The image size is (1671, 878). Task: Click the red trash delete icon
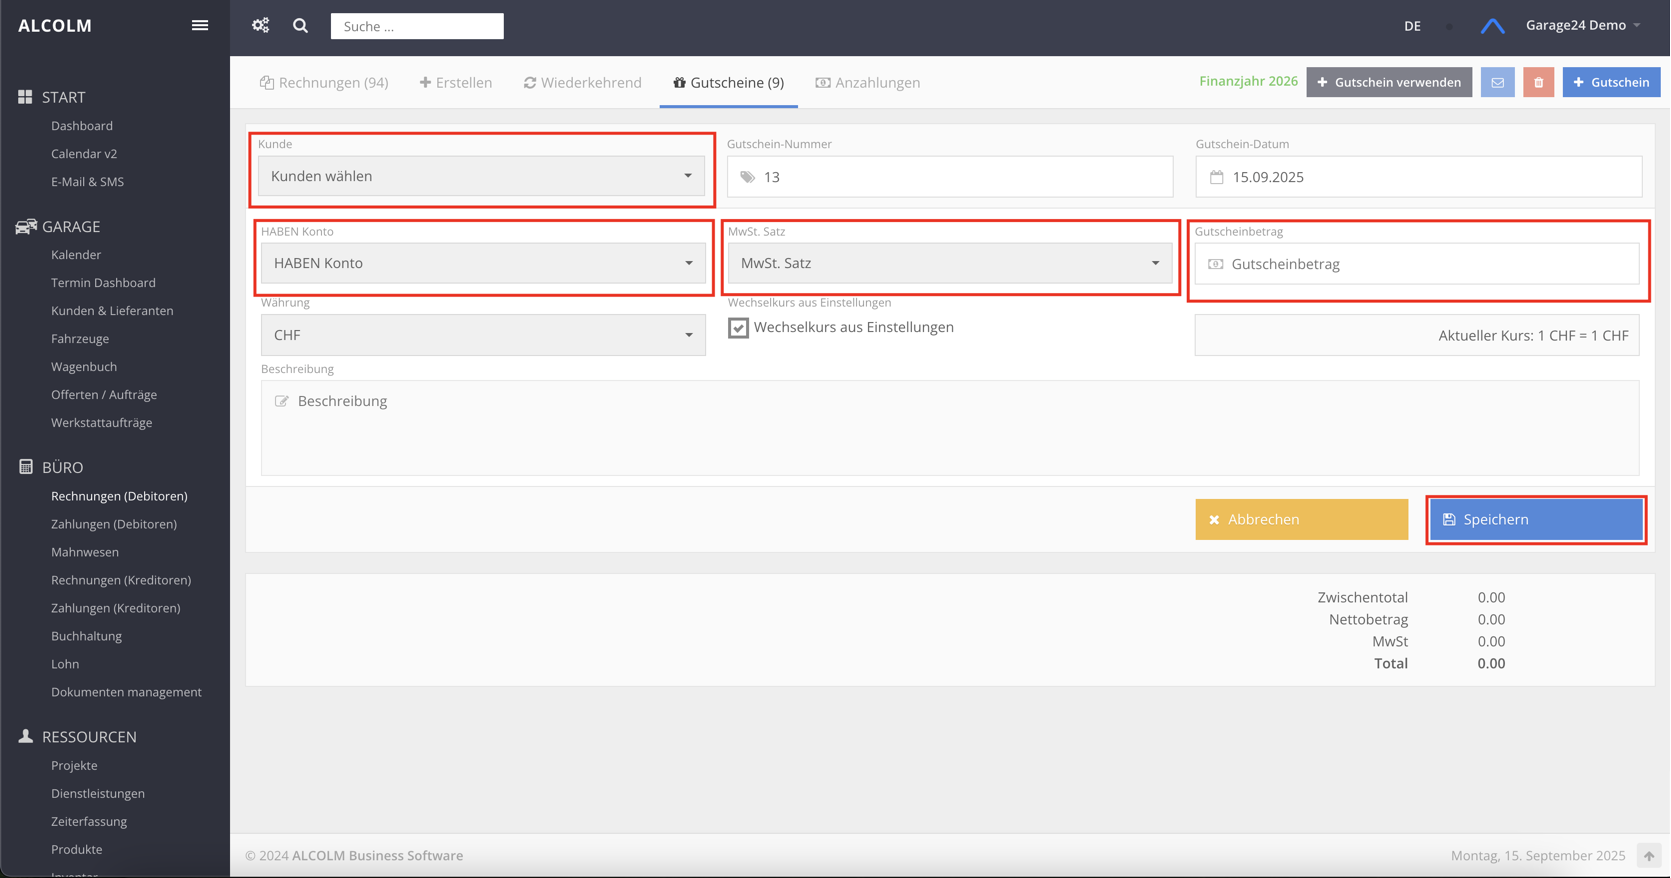tap(1538, 82)
